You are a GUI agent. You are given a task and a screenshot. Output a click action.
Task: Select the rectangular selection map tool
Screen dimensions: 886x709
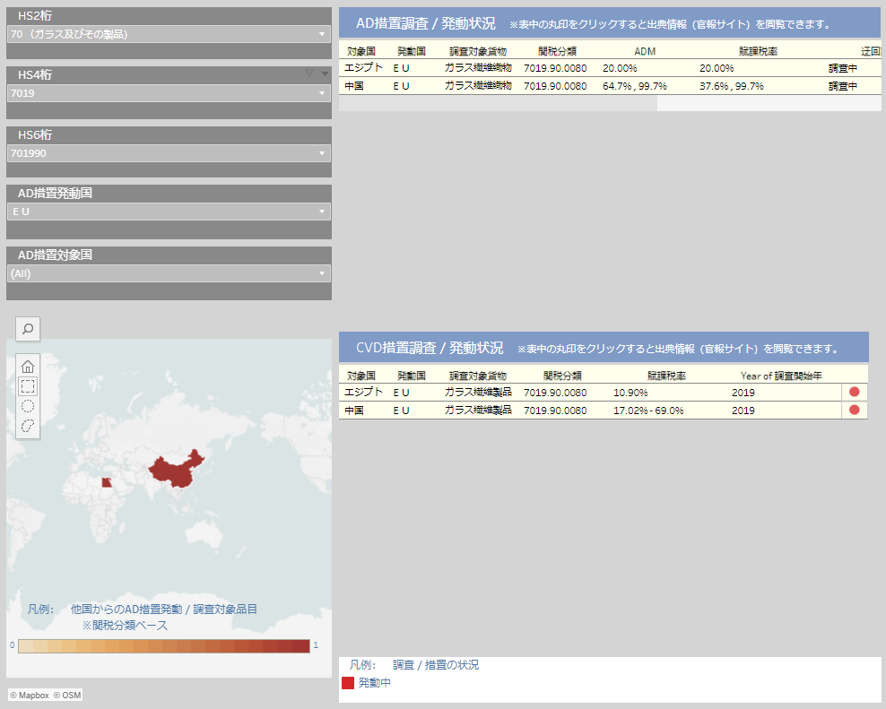[x=28, y=386]
